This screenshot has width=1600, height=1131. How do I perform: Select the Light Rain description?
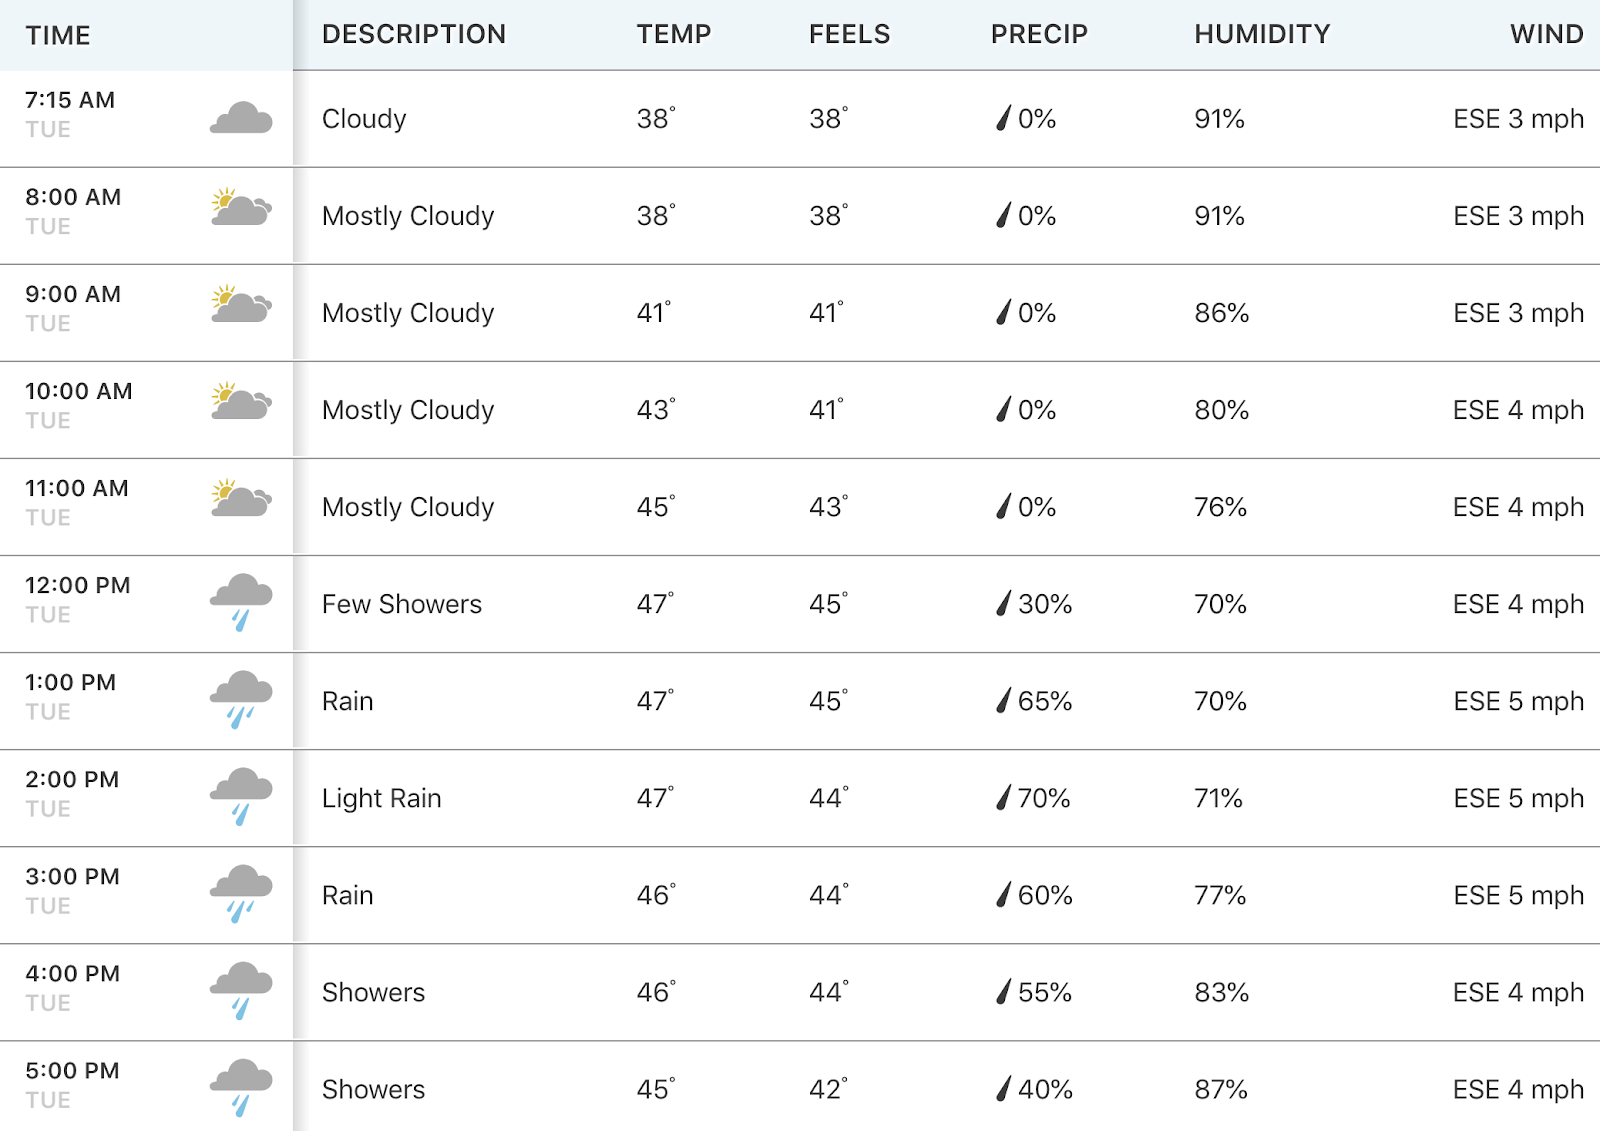pyautogui.click(x=381, y=798)
